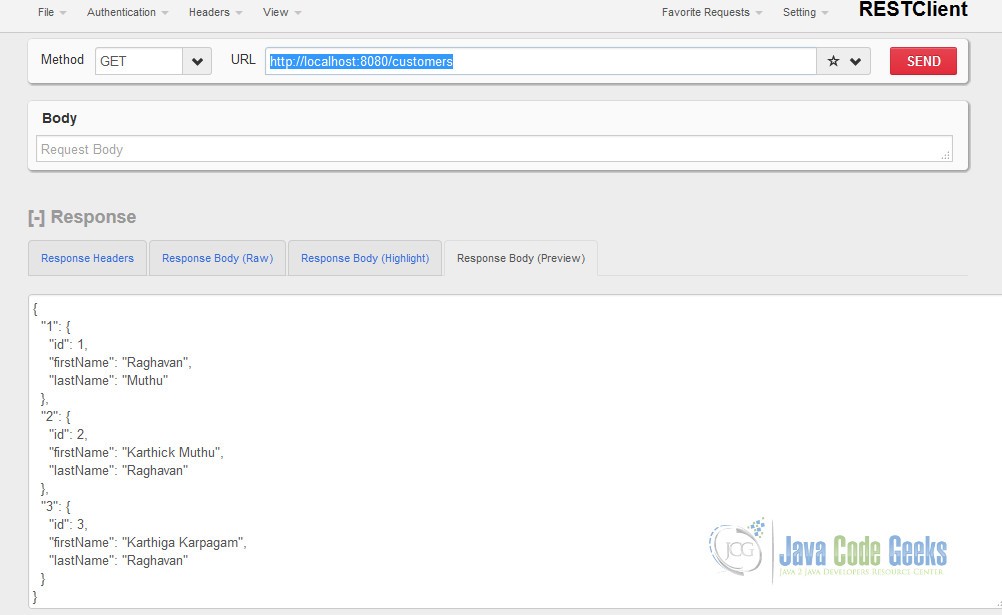Expand the URL history dropdown arrow

coord(856,61)
